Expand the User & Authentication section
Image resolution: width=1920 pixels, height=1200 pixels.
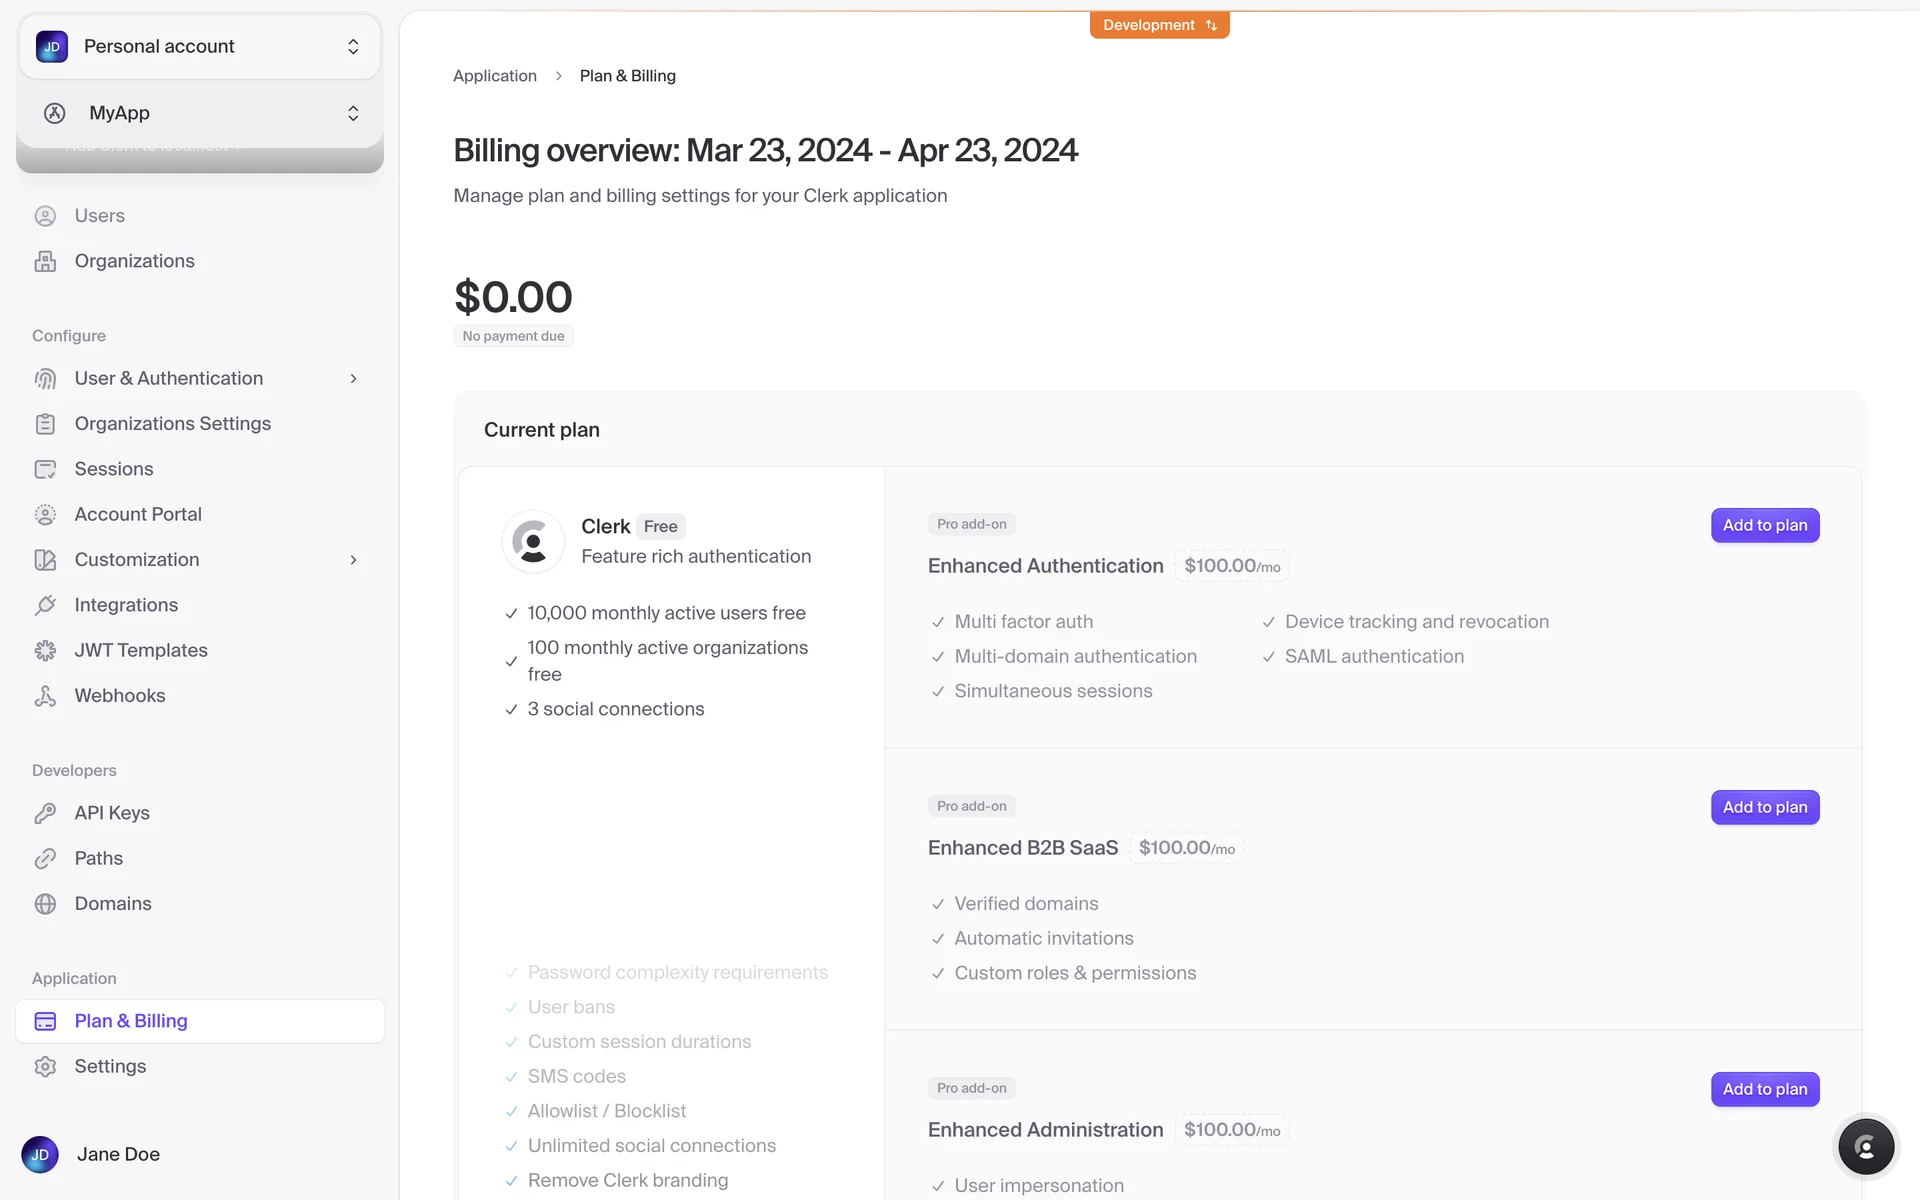tap(353, 379)
